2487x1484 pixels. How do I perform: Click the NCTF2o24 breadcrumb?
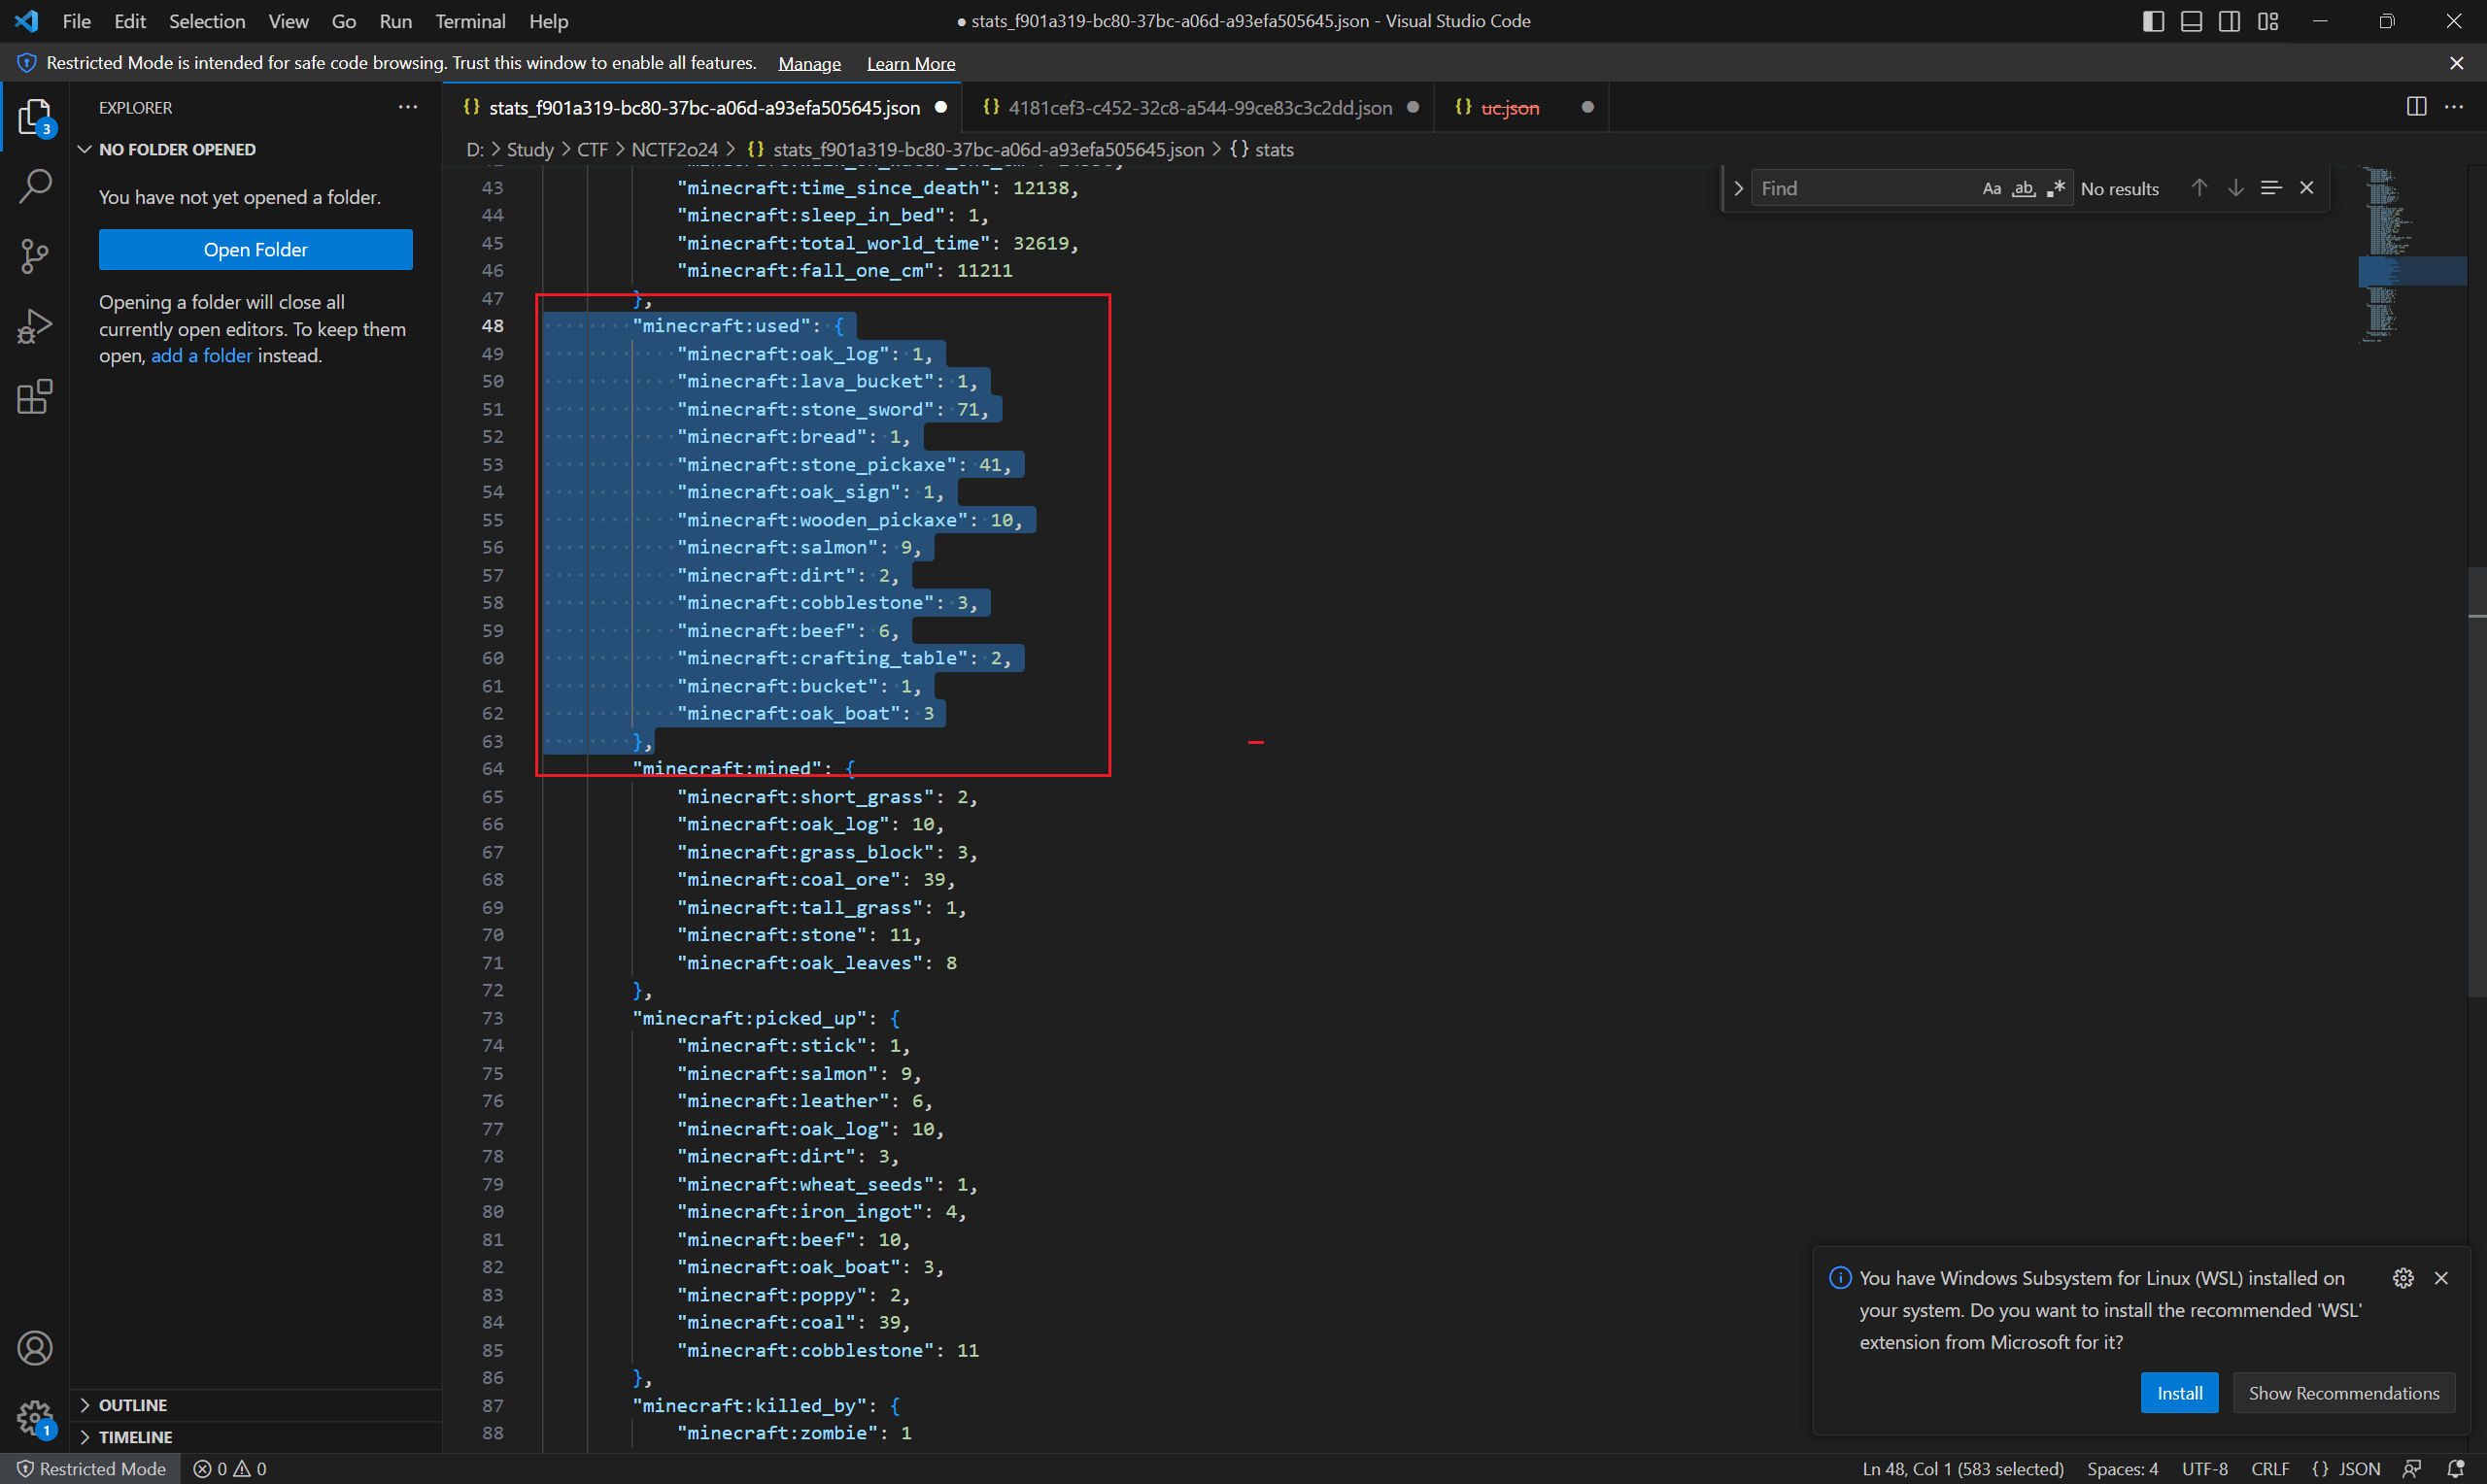674,149
